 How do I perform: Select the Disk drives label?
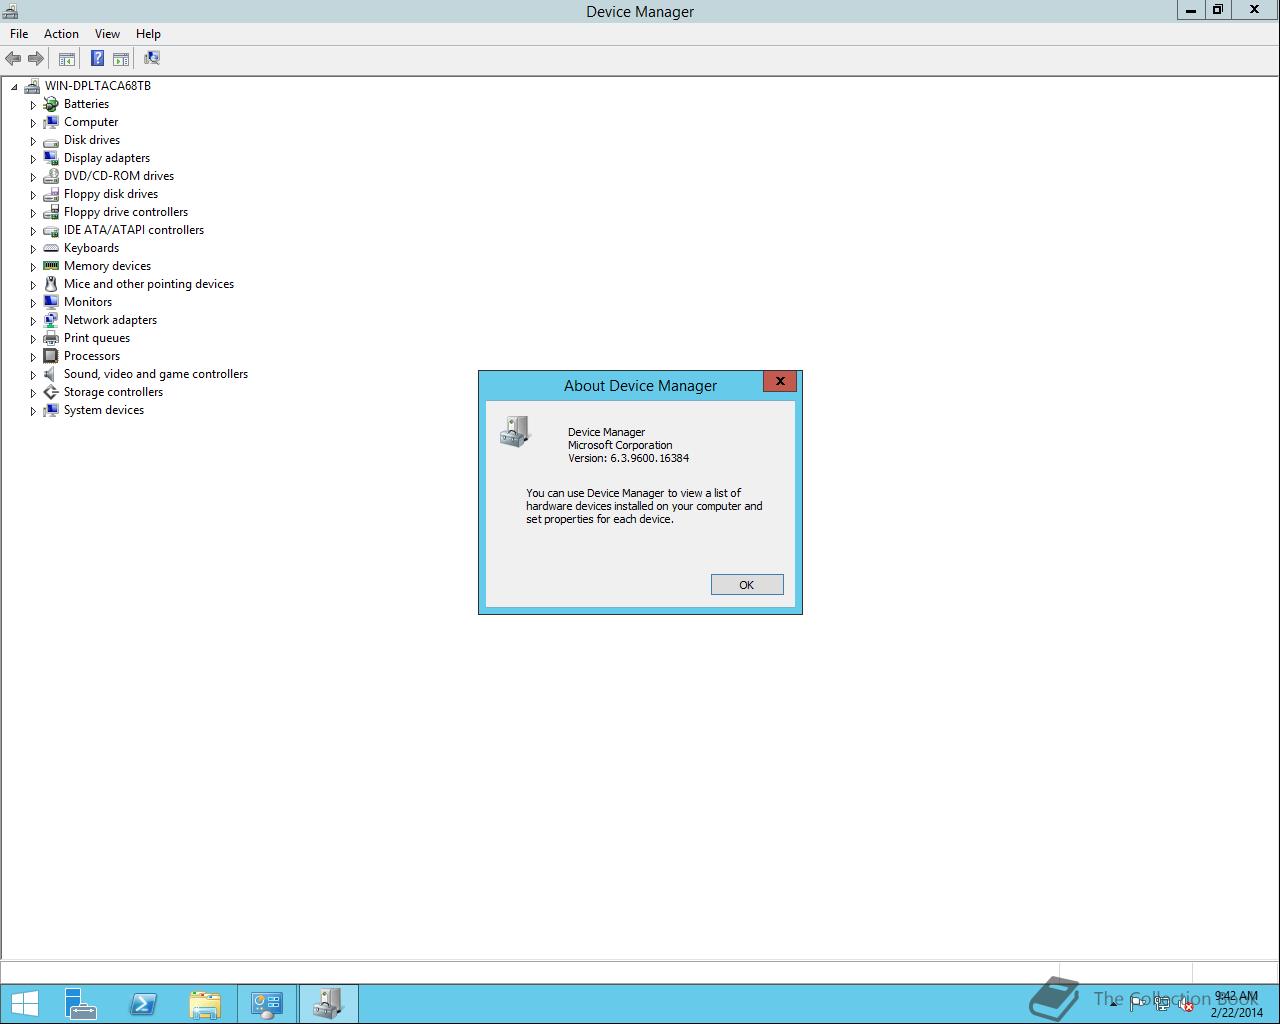tap(92, 140)
